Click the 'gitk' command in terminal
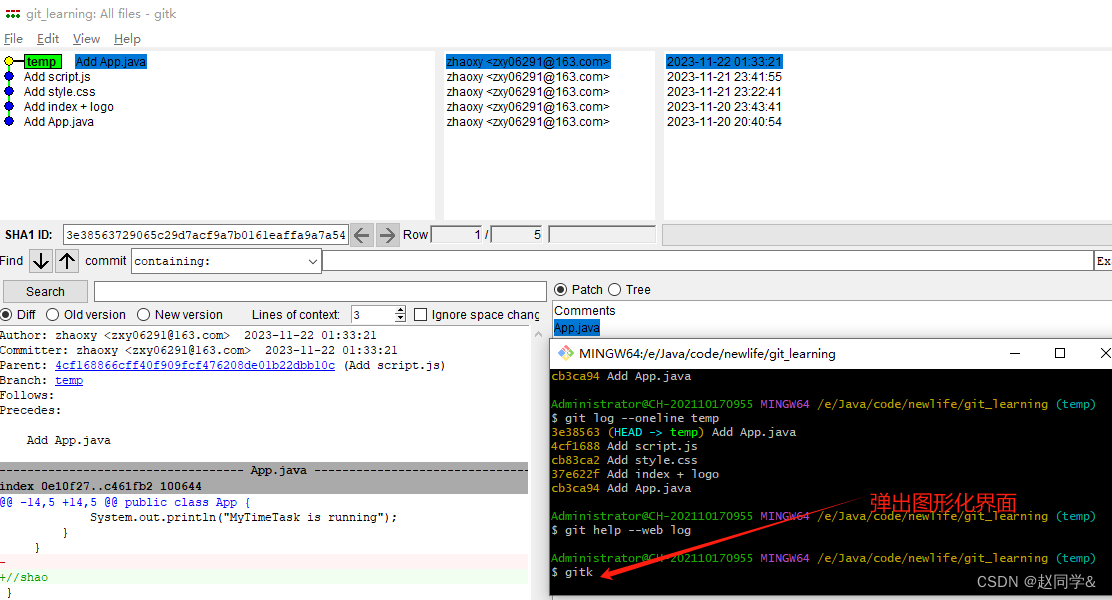Image resolution: width=1112 pixels, height=600 pixels. (x=579, y=572)
